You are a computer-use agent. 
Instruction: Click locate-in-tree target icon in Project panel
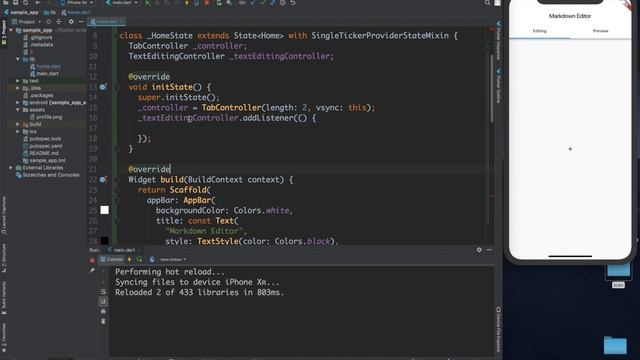click(49, 22)
